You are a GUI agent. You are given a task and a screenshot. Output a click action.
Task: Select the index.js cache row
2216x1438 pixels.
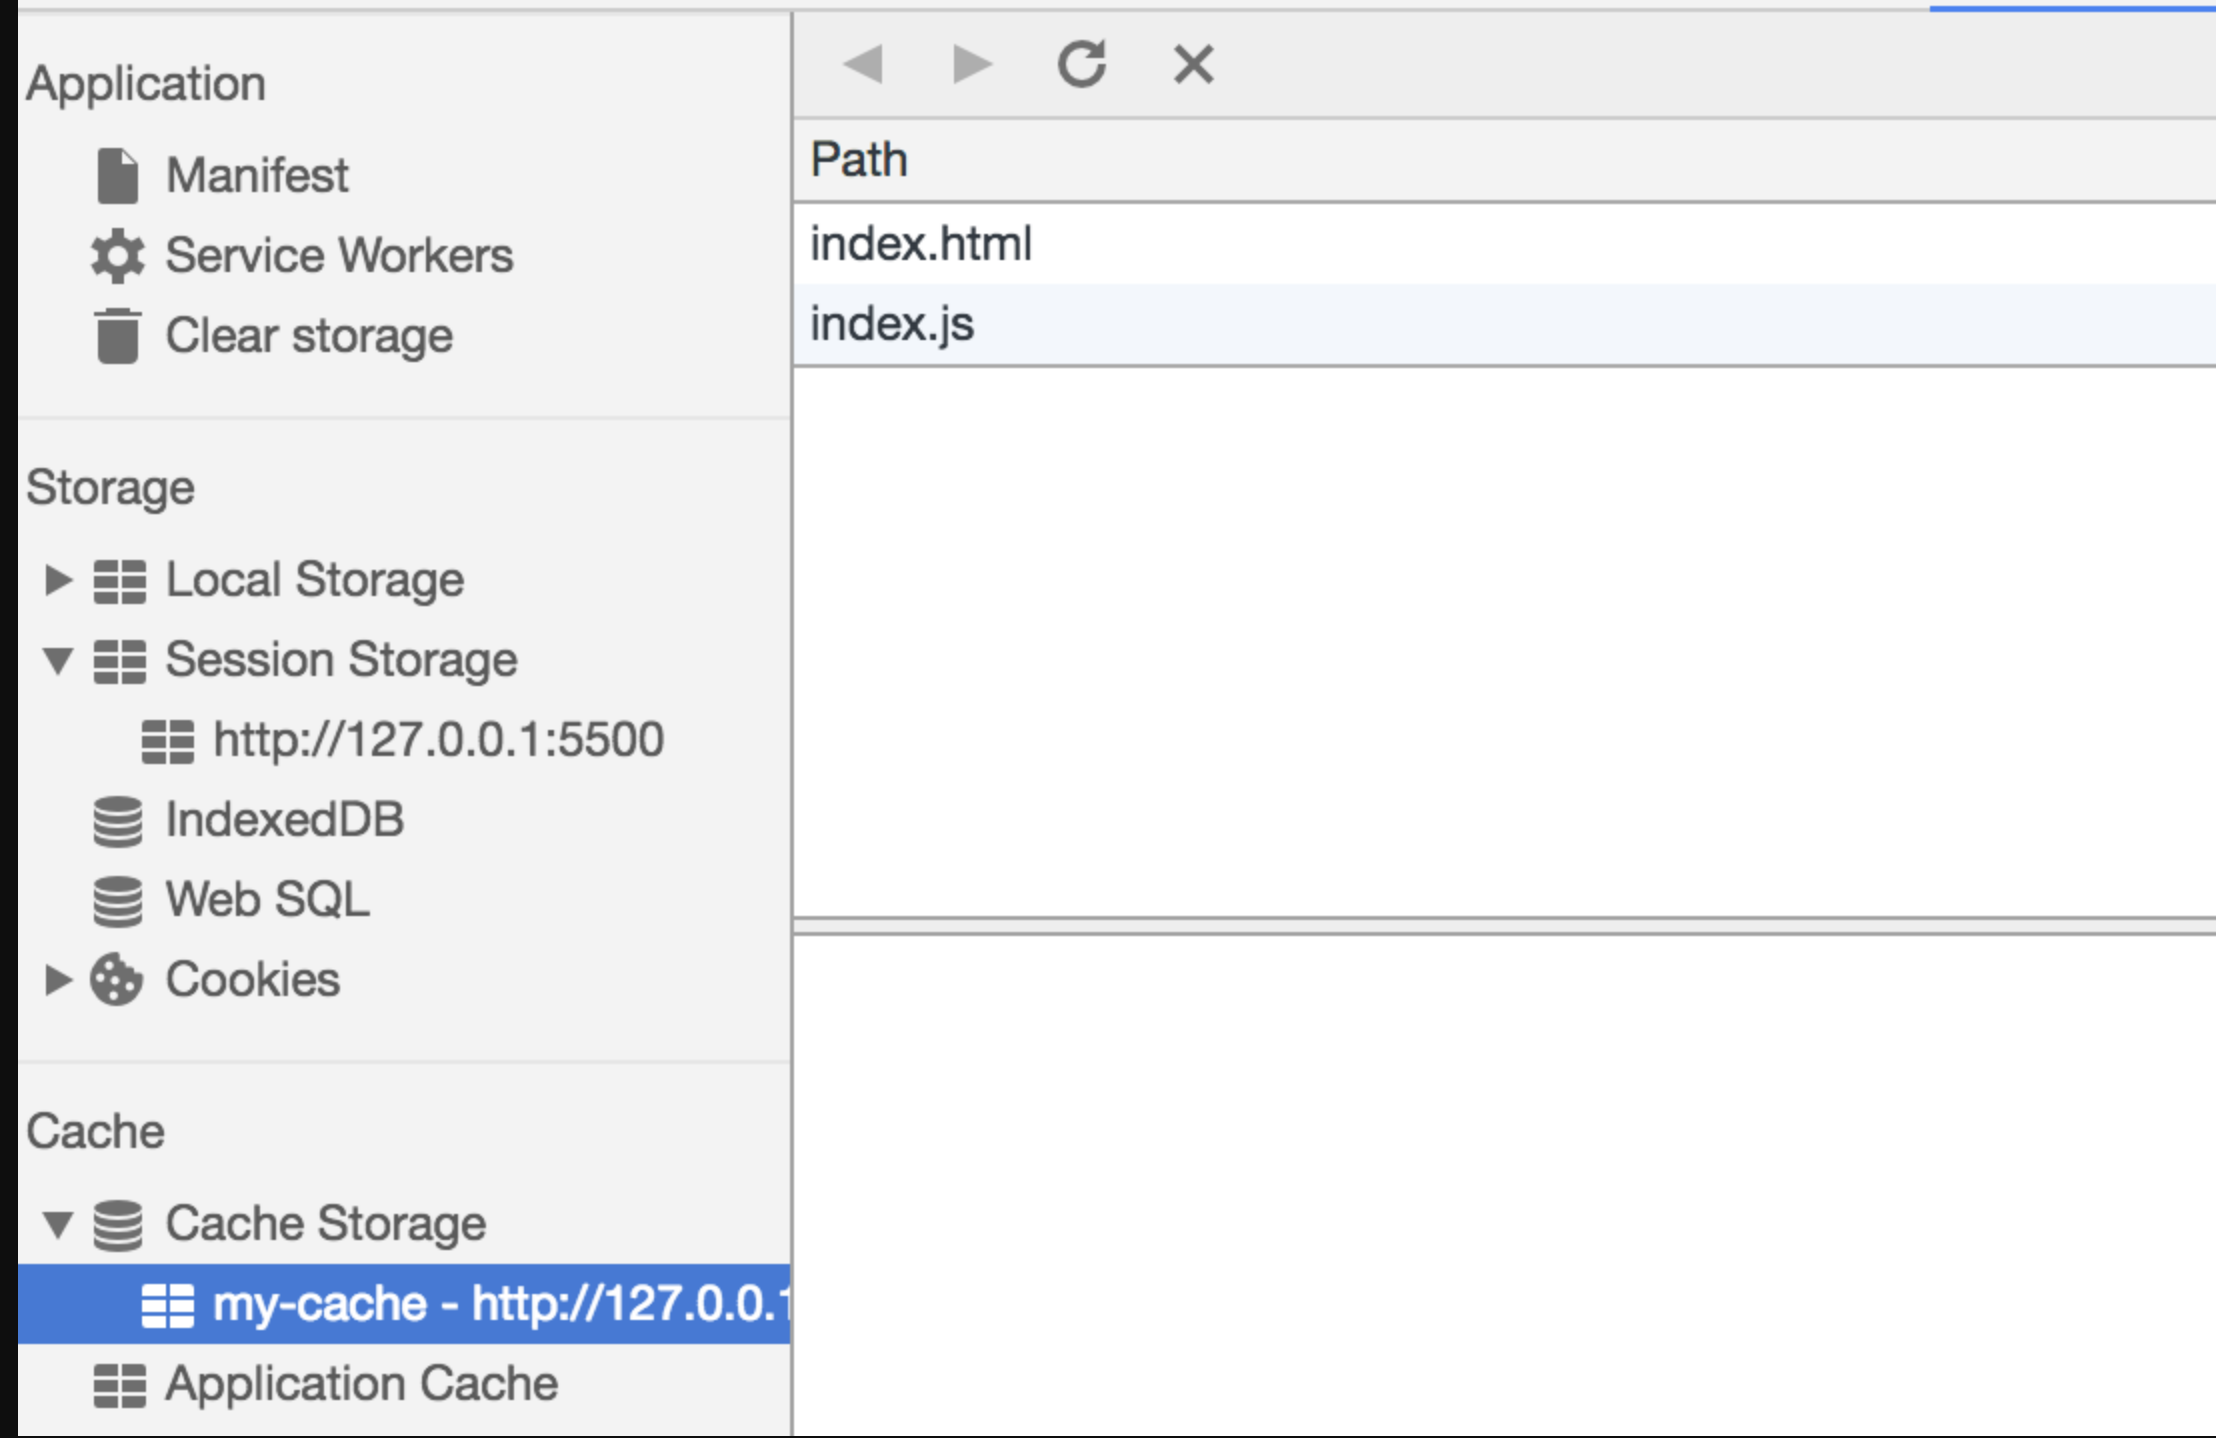[892, 325]
